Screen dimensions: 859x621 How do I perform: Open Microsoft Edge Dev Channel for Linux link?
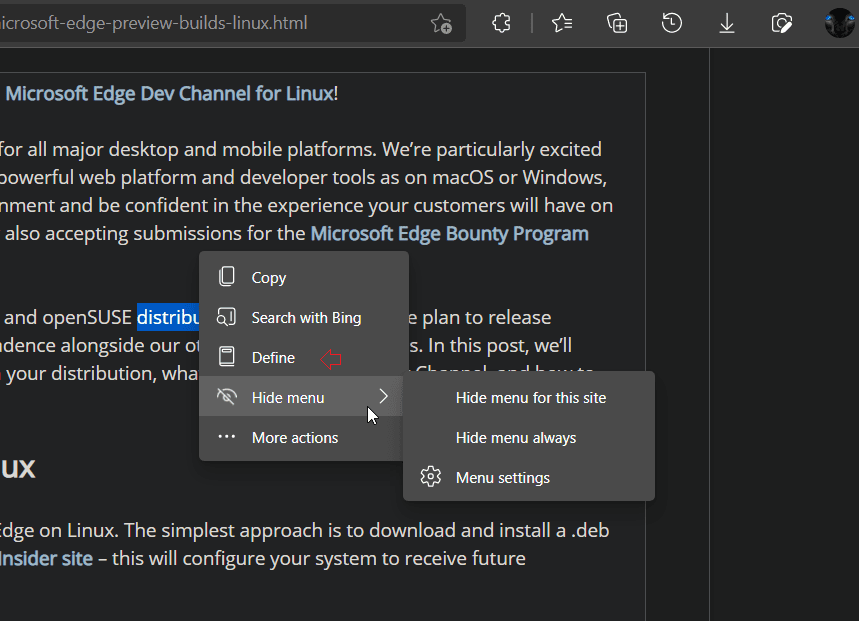click(170, 94)
